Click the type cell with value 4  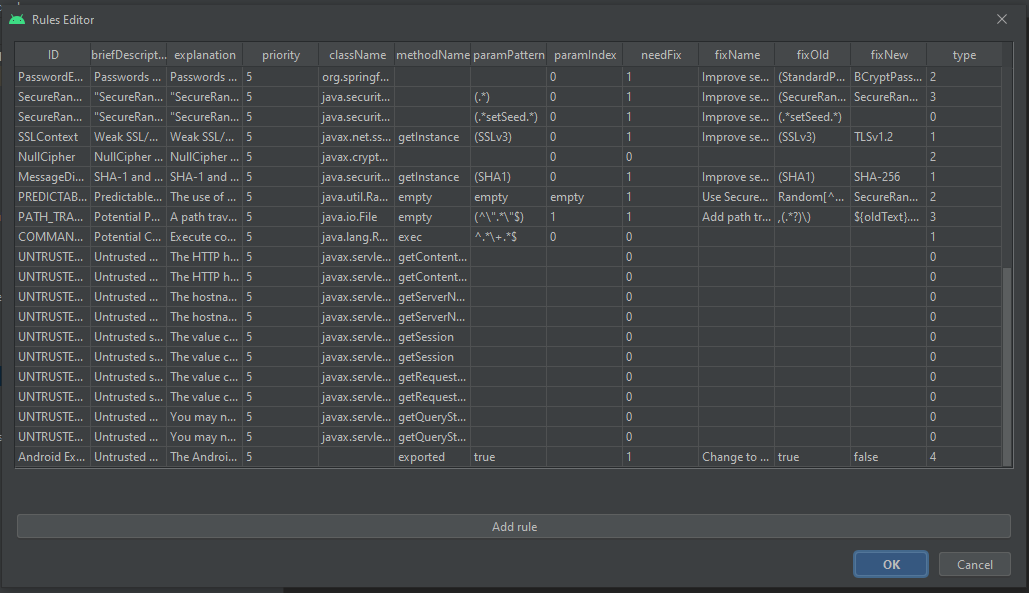click(964, 457)
